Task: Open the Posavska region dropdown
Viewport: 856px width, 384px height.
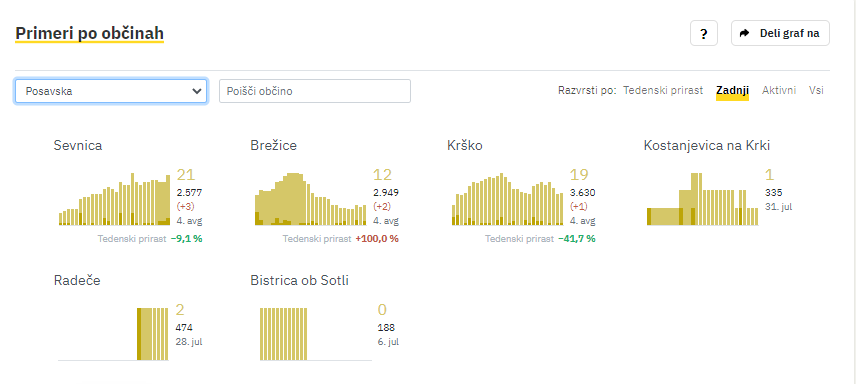Action: (111, 91)
